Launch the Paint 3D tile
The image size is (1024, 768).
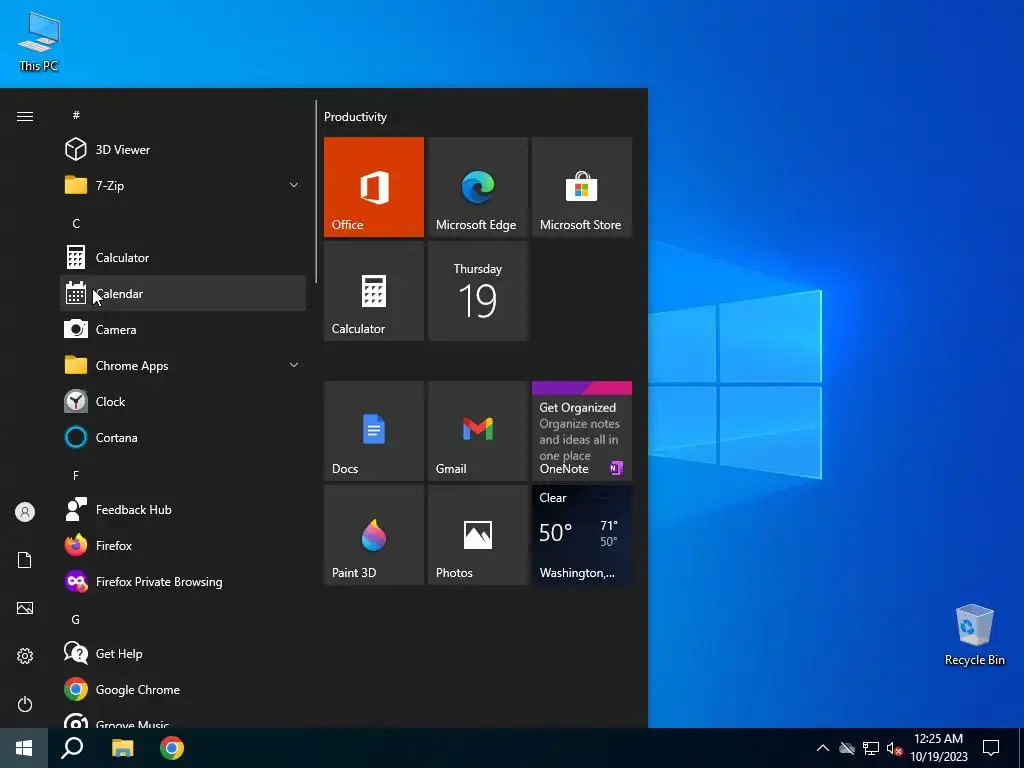374,535
